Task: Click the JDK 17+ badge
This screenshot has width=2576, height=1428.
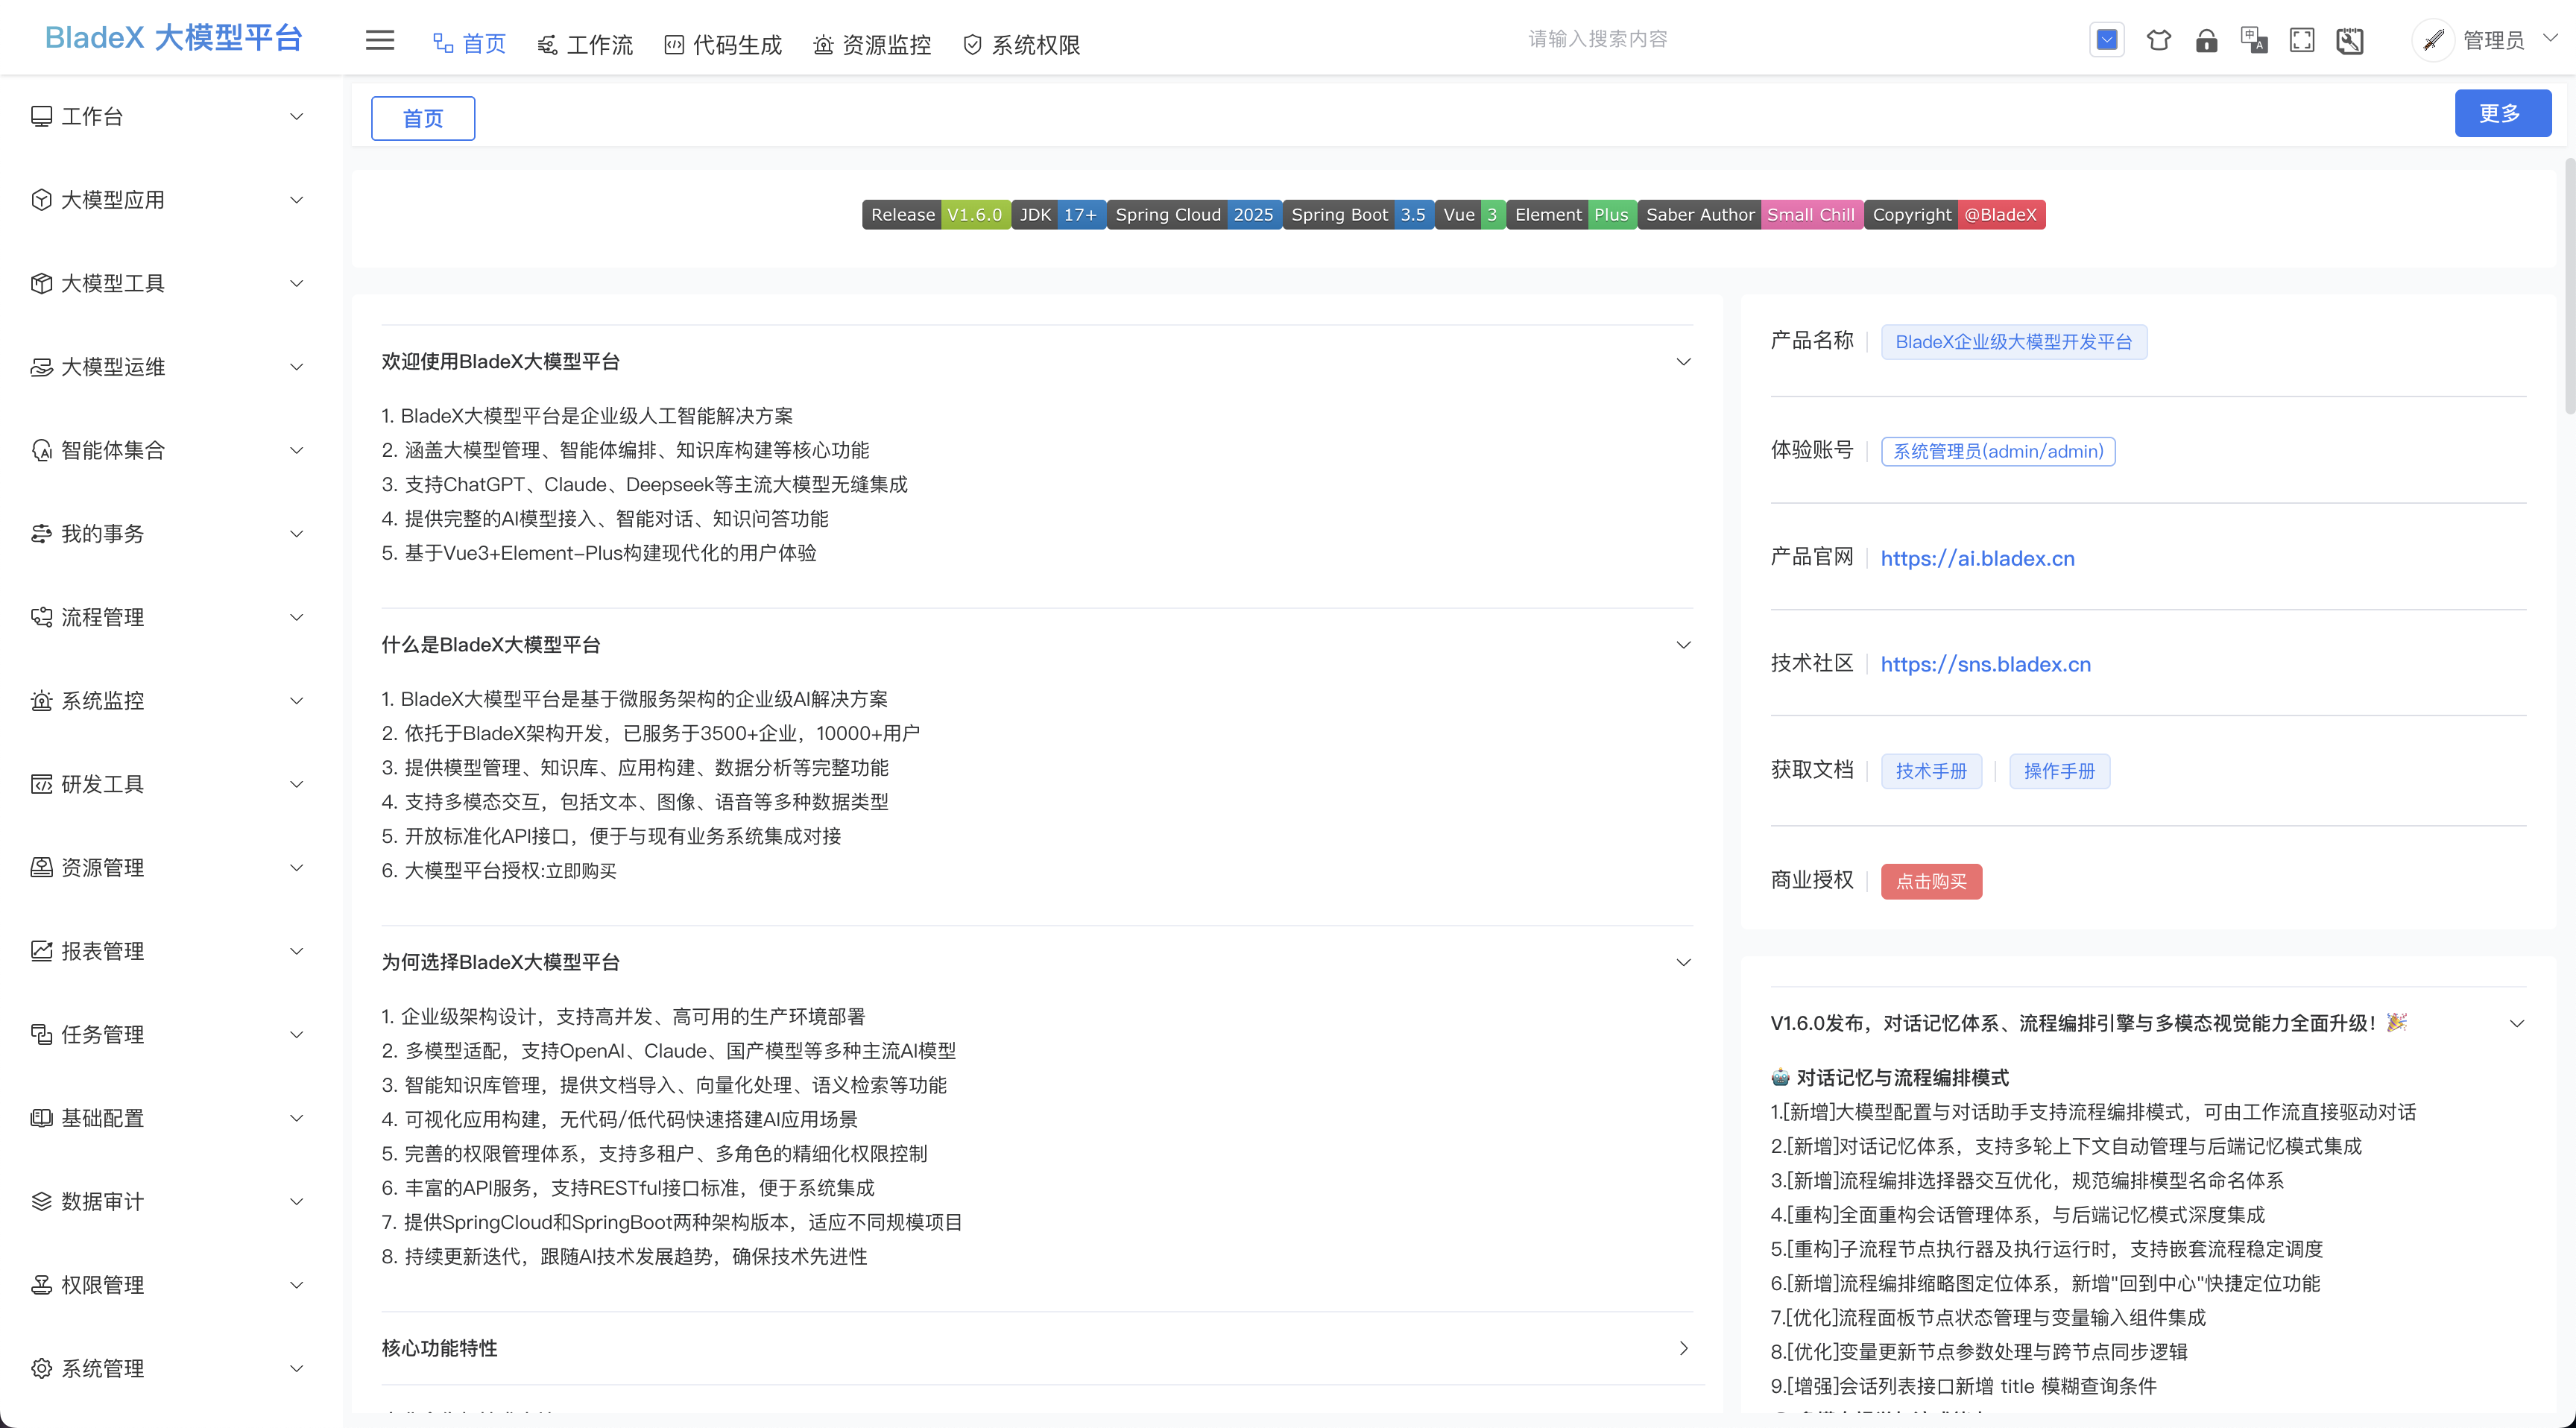Action: pos(1058,214)
